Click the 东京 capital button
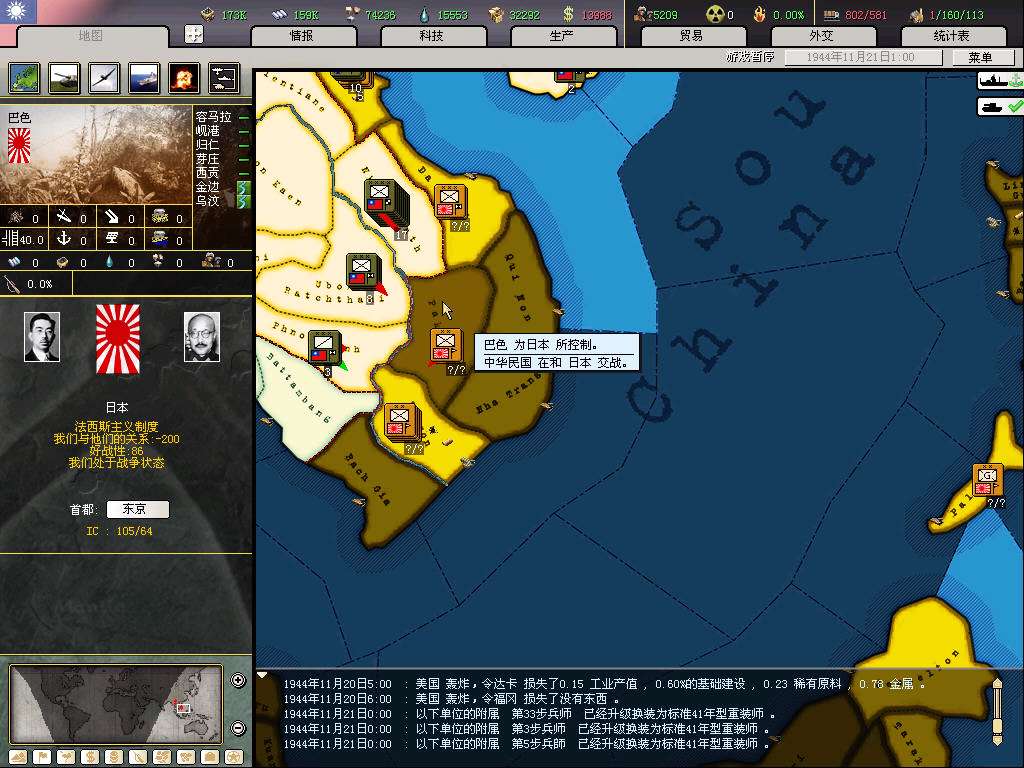This screenshot has width=1024, height=768. coord(137,509)
